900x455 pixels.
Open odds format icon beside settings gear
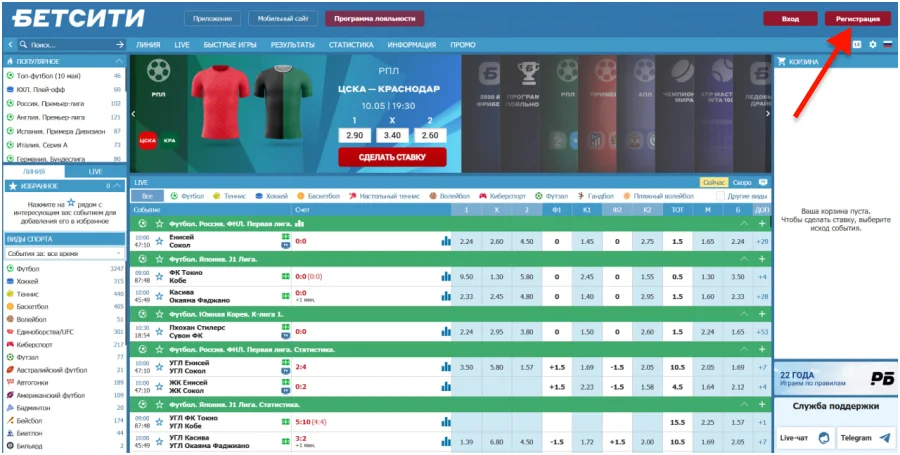(x=857, y=44)
